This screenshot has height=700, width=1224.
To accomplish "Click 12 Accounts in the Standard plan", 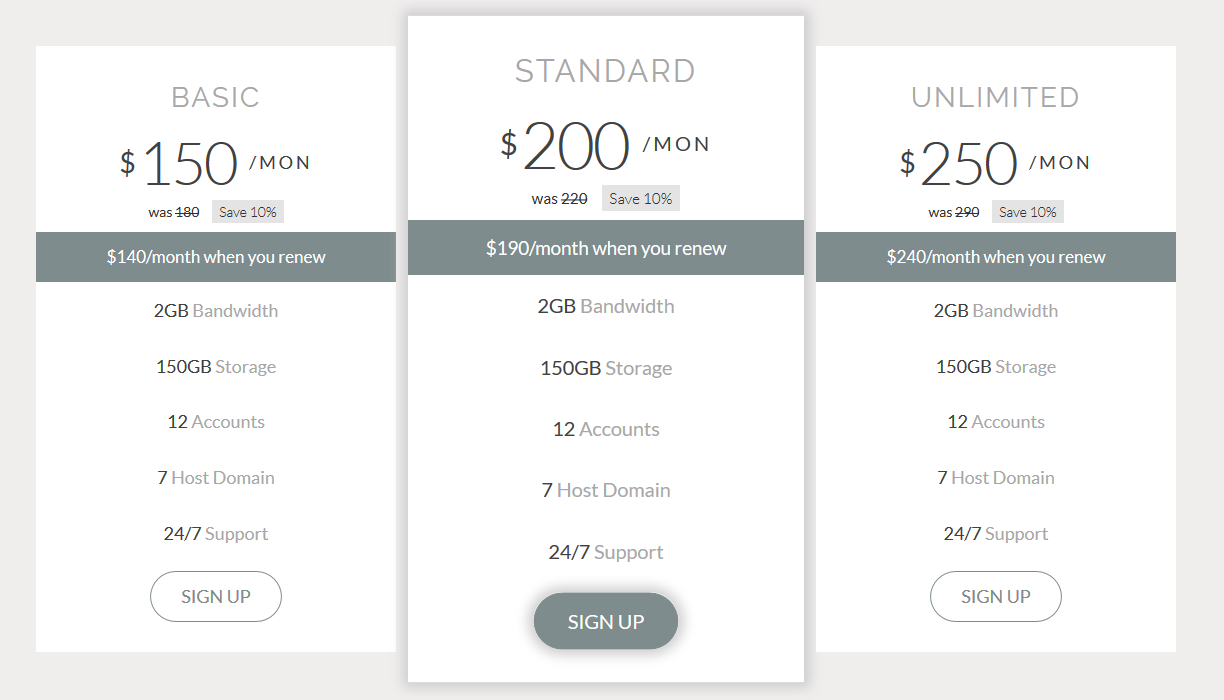I will point(606,429).
